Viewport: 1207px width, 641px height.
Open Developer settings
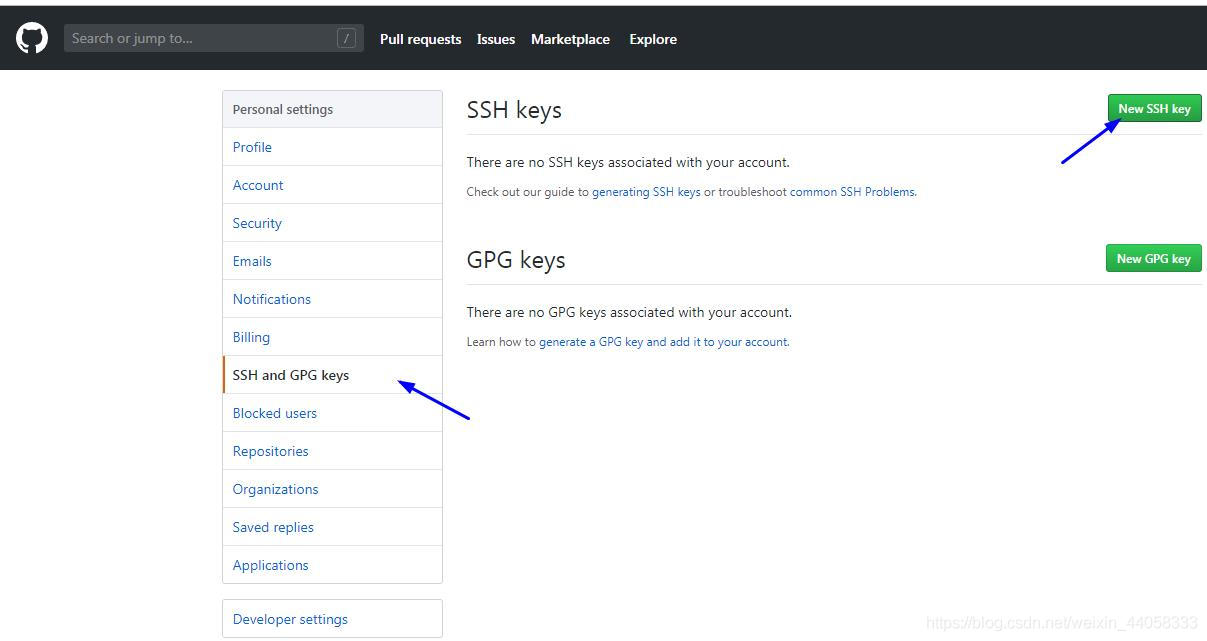pyautogui.click(x=289, y=619)
